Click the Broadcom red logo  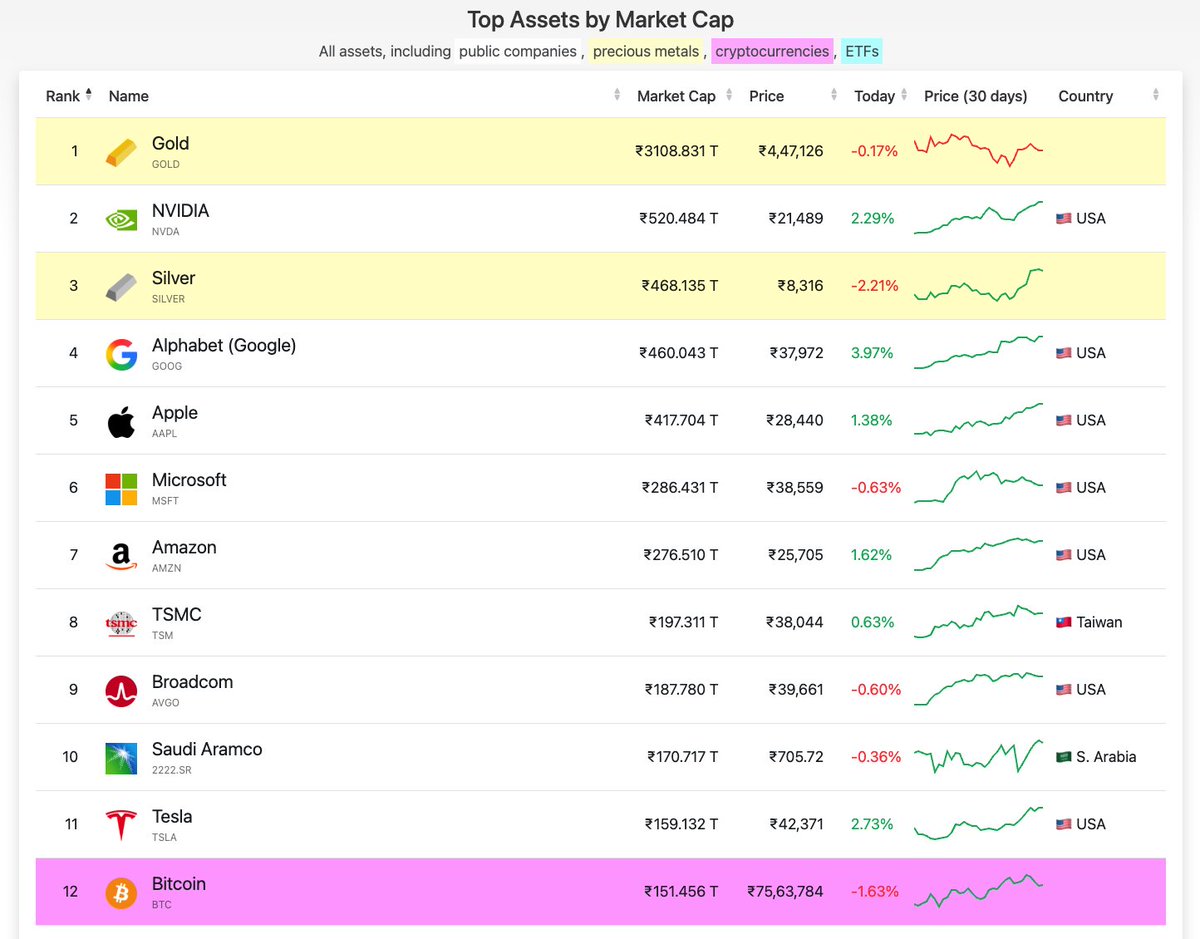click(x=121, y=691)
